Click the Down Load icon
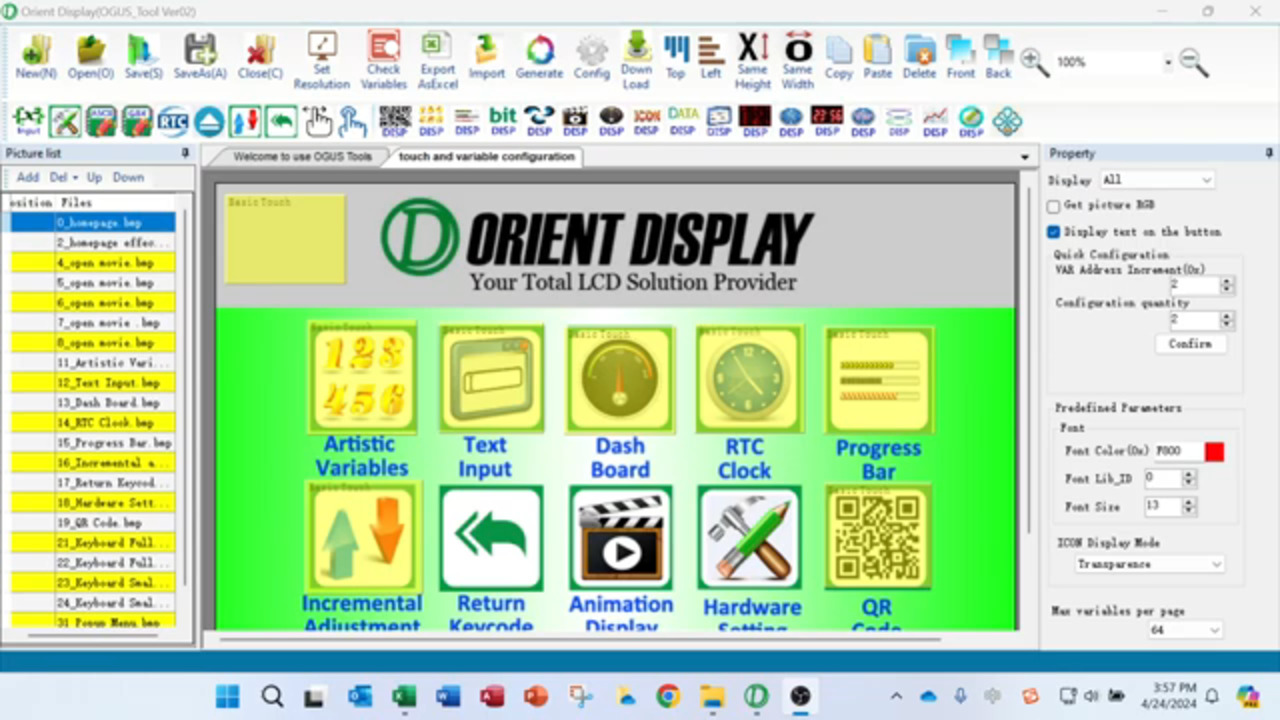 tap(636, 60)
